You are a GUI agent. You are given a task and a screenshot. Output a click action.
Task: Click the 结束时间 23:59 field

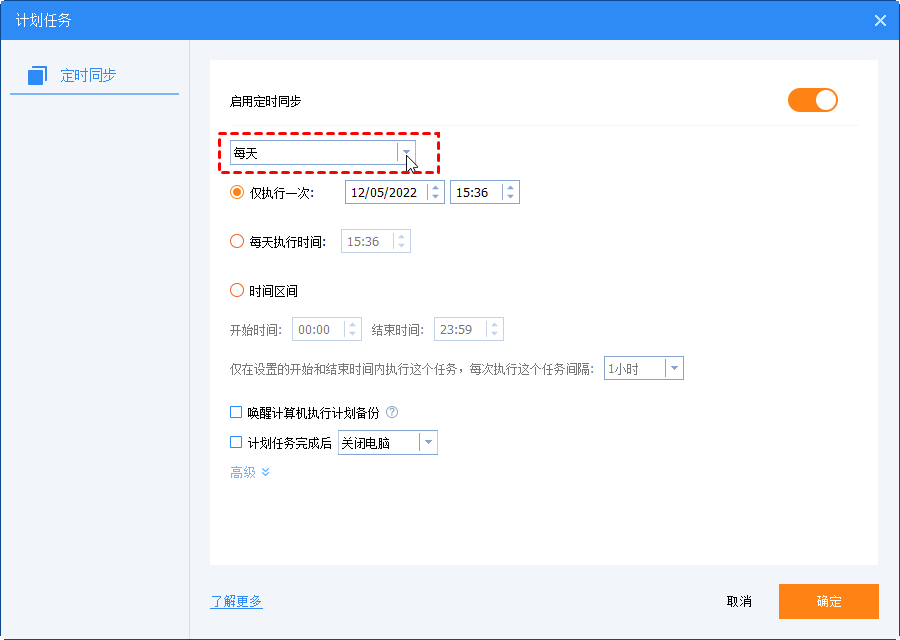[x=468, y=329]
